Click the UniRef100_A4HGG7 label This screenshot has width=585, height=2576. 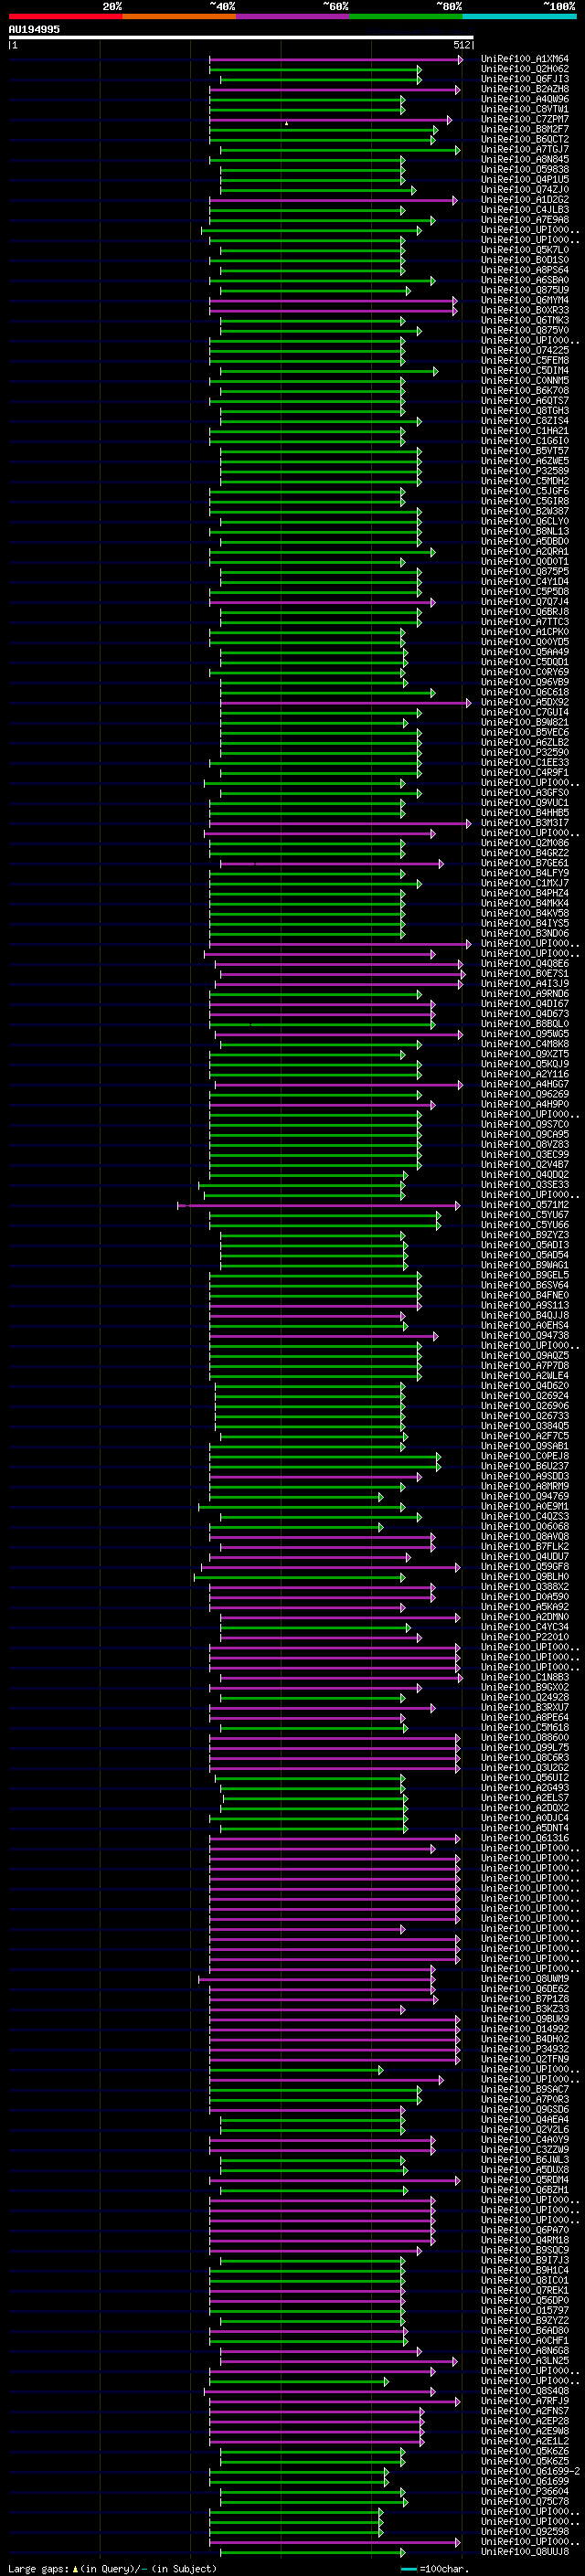(x=525, y=1084)
